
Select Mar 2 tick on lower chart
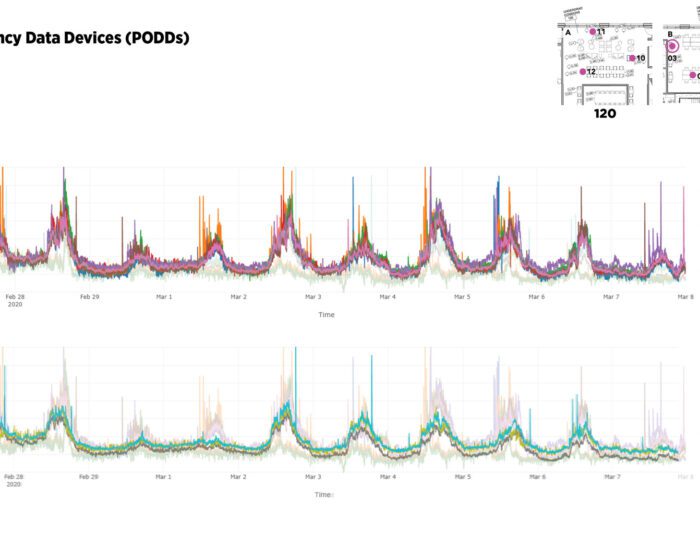coord(238,477)
